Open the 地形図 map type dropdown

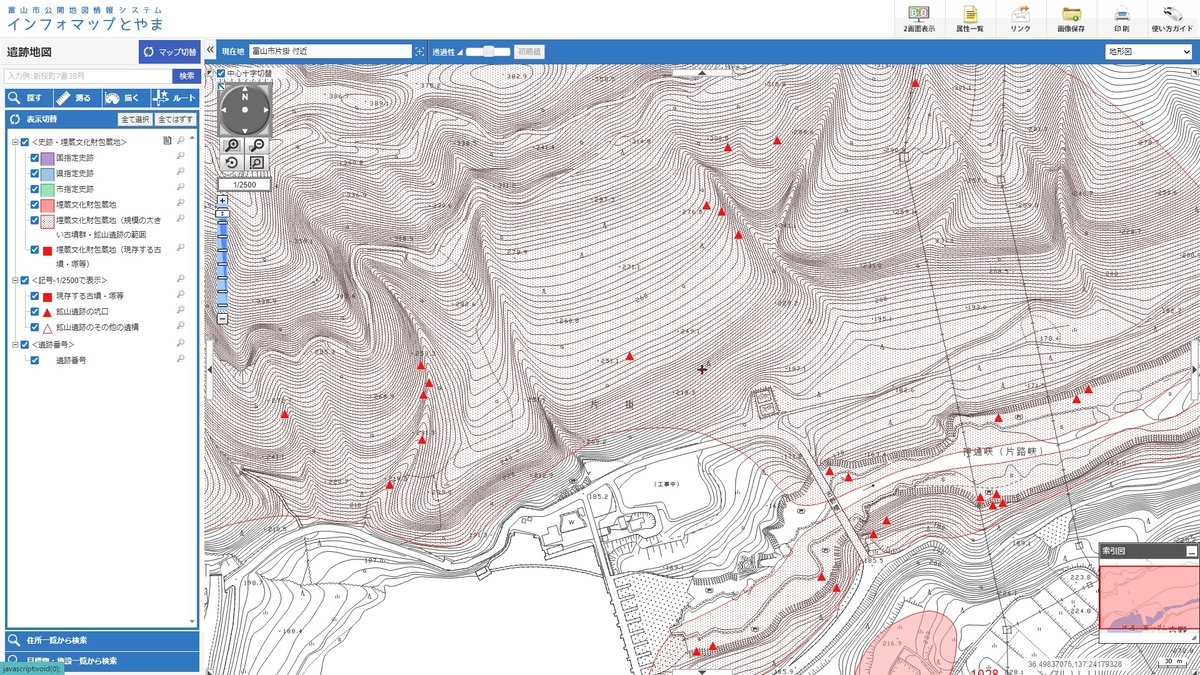click(1149, 51)
